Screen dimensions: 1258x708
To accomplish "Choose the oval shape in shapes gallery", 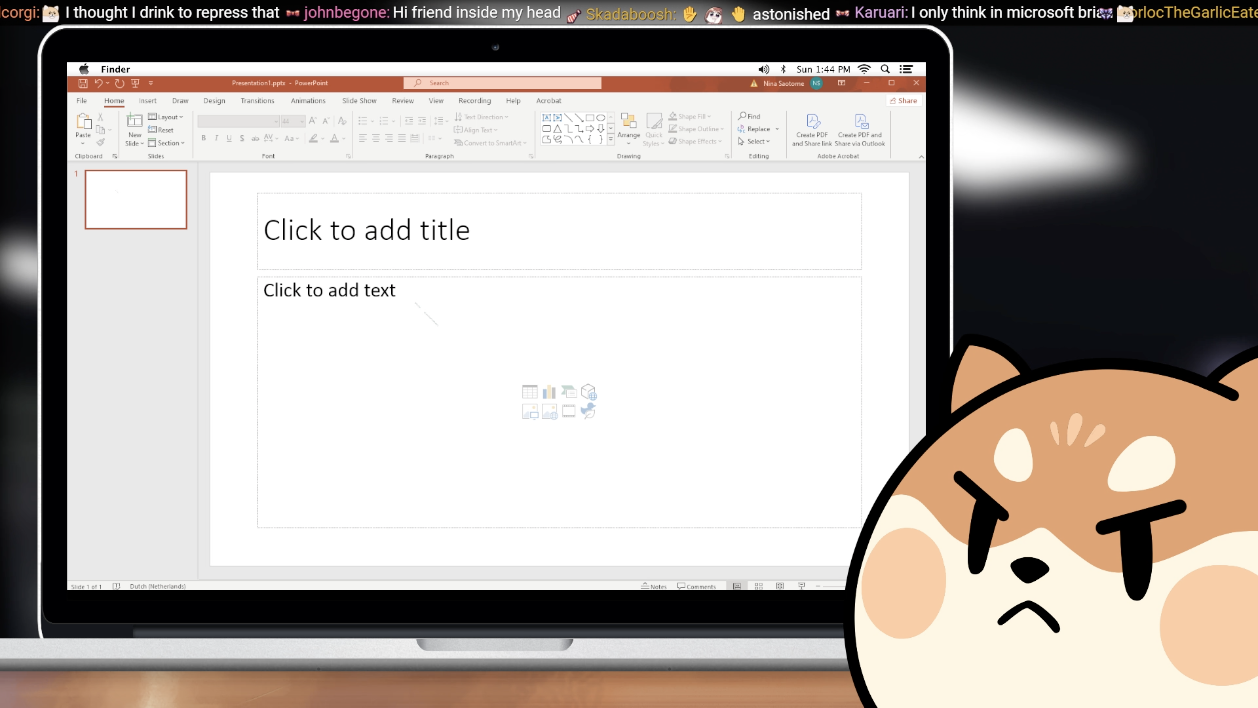I will coord(601,117).
